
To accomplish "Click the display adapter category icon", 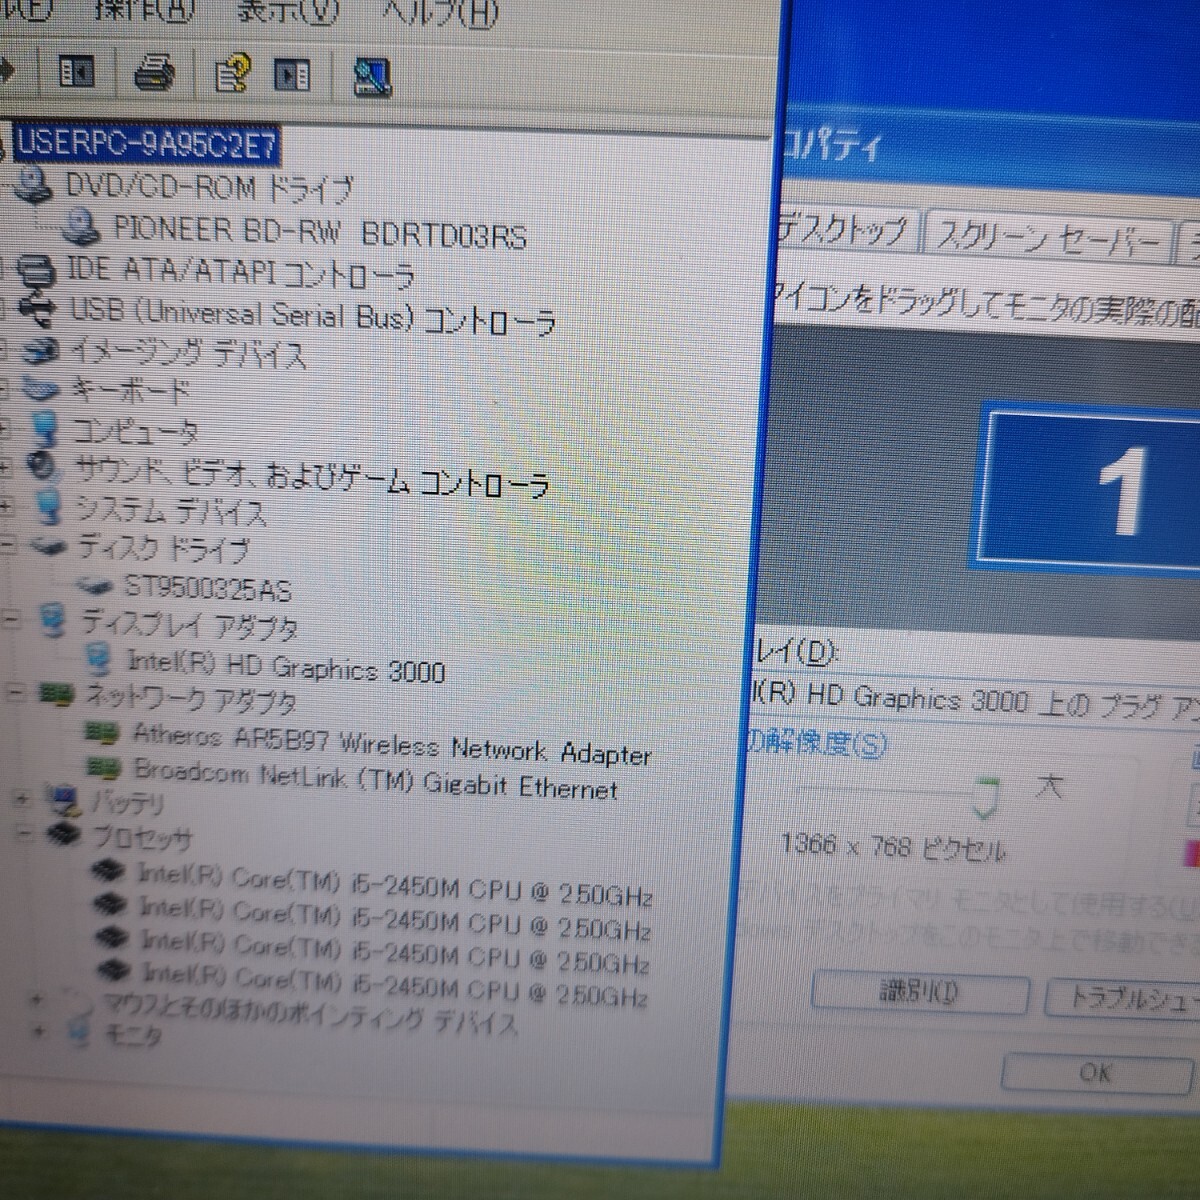I will [54, 621].
